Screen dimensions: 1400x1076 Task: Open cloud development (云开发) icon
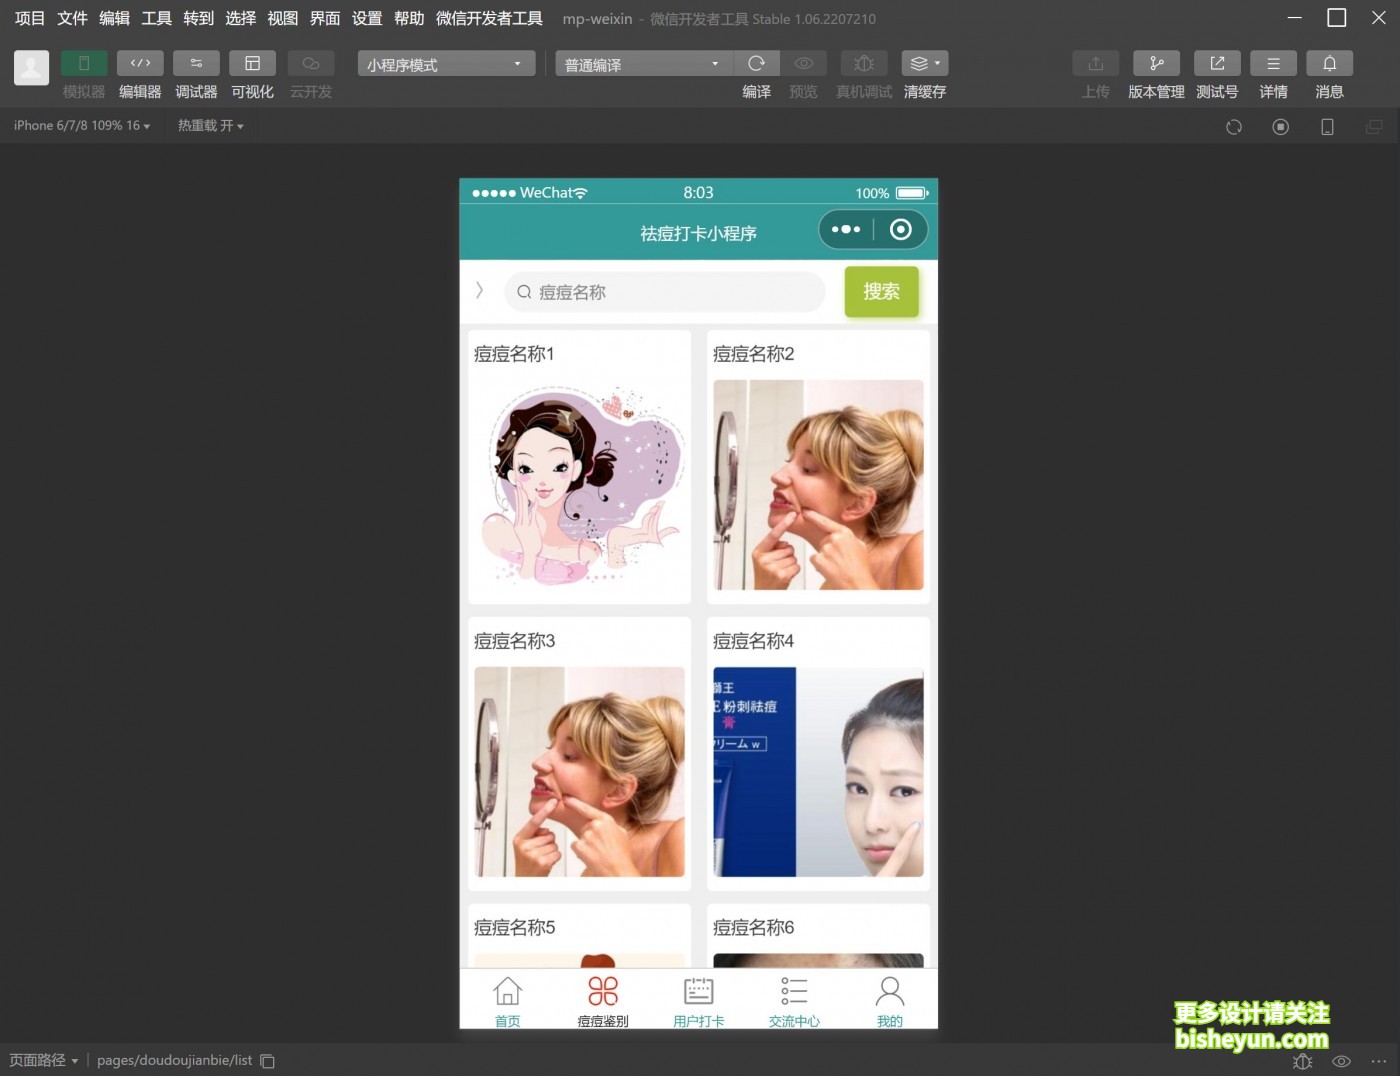[311, 63]
